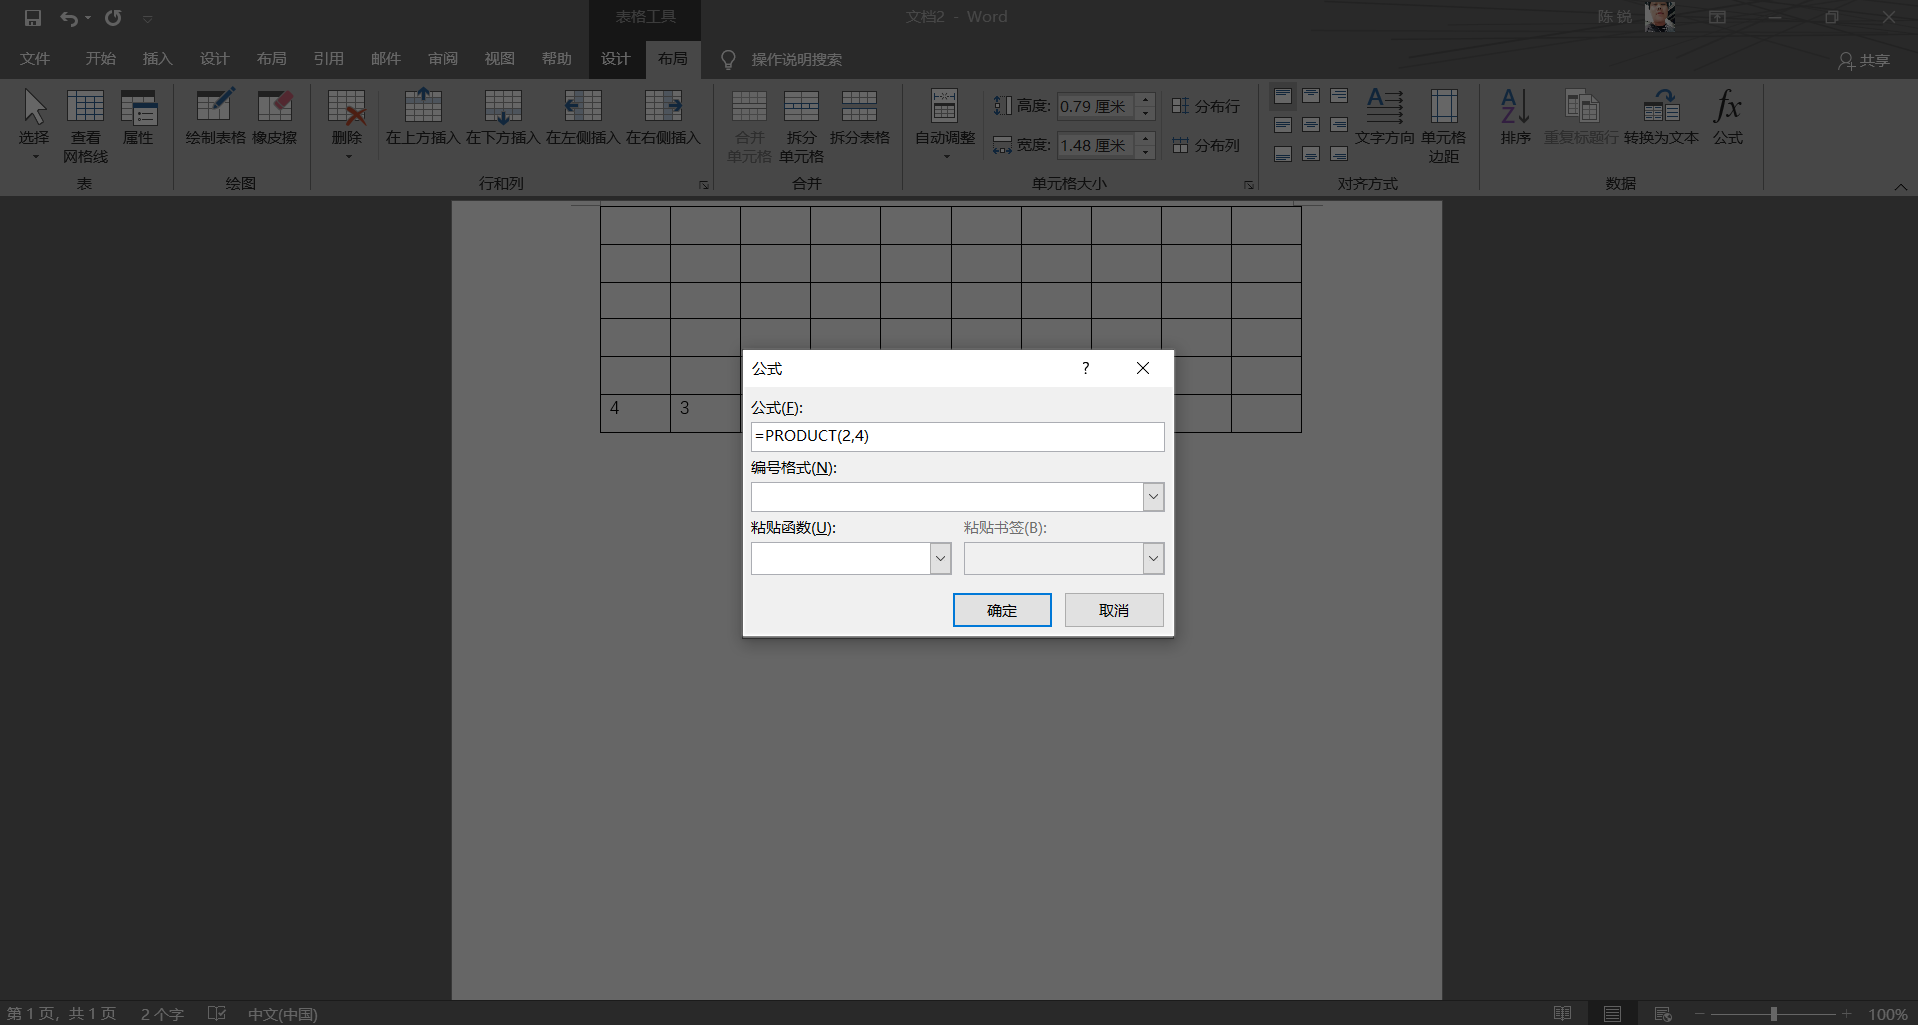
Task: Select Align Top Right alignment
Action: (x=1339, y=96)
